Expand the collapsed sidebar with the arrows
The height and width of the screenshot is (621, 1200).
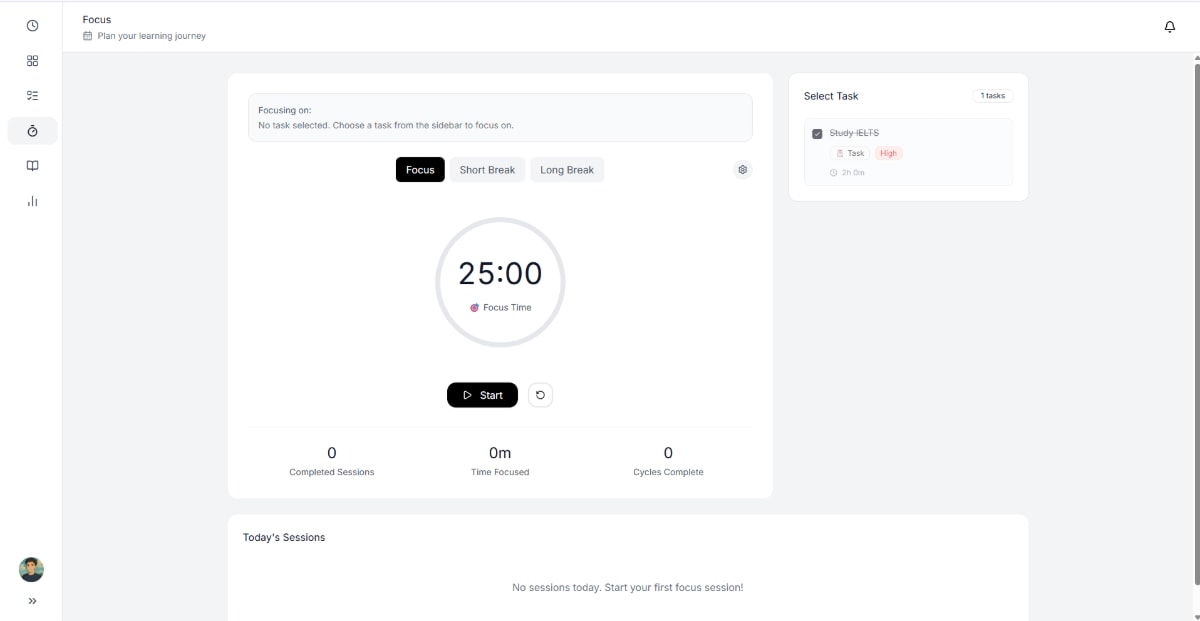click(x=32, y=600)
